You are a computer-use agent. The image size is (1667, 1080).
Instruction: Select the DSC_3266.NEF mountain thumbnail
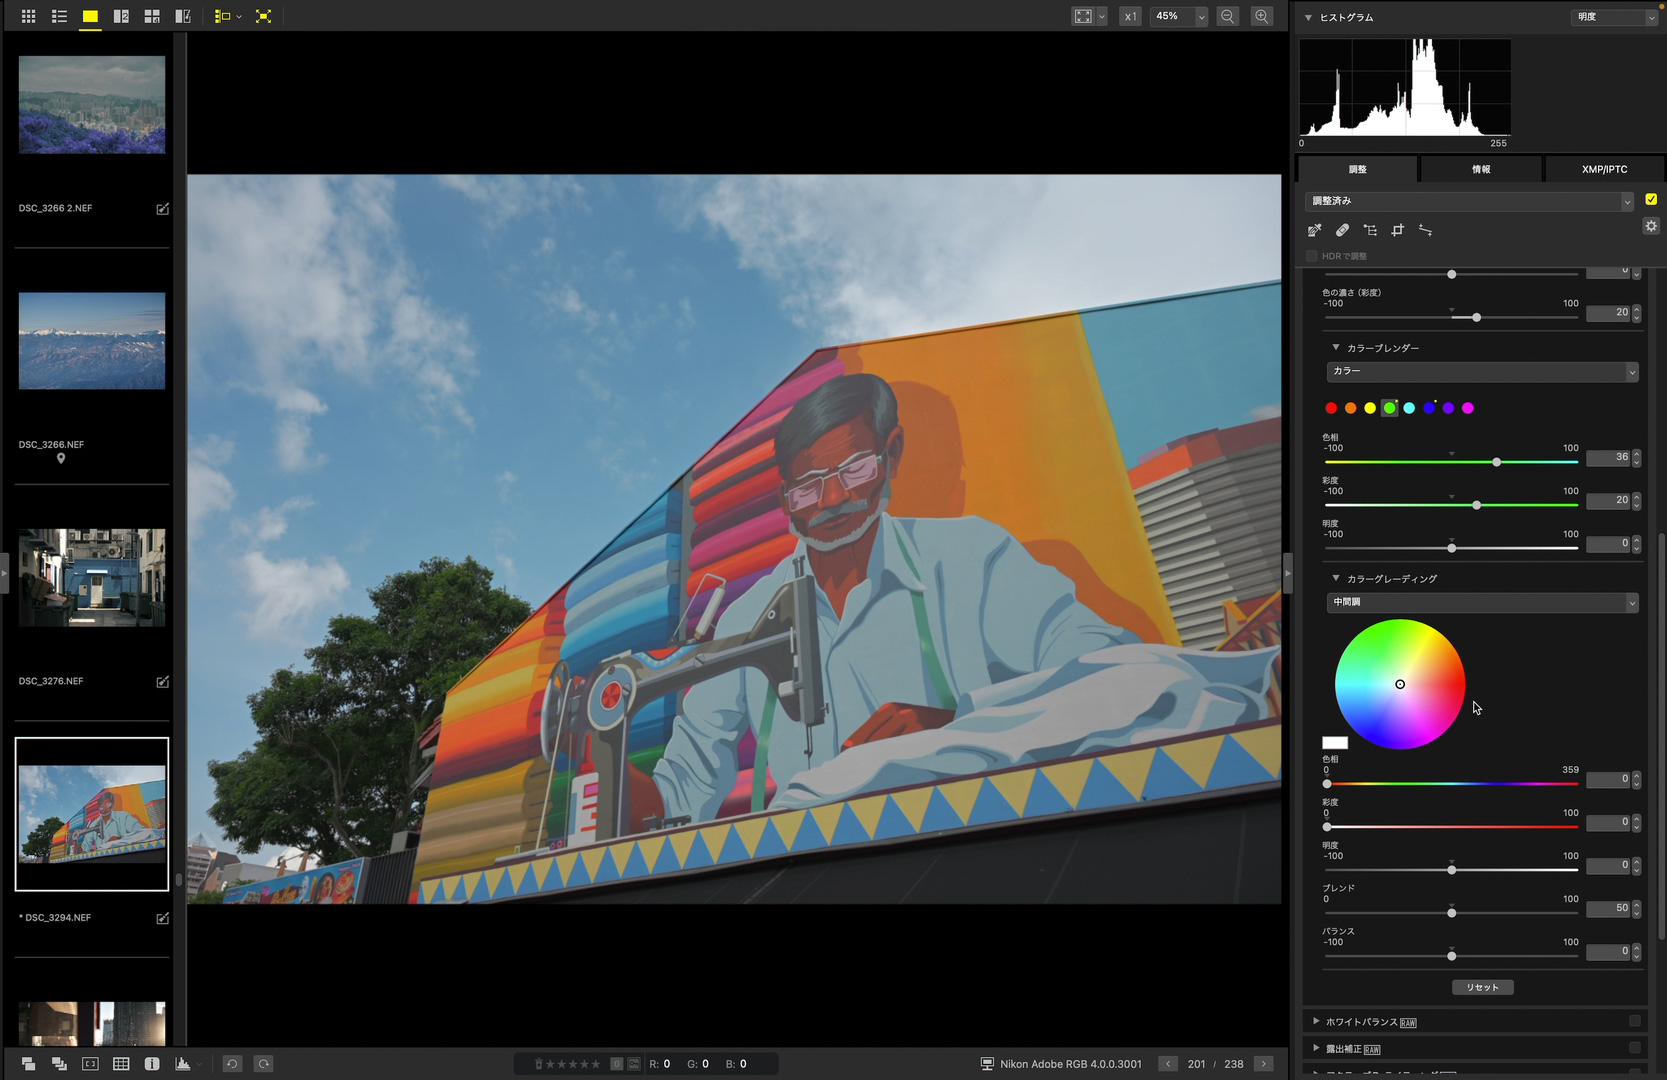(x=92, y=341)
